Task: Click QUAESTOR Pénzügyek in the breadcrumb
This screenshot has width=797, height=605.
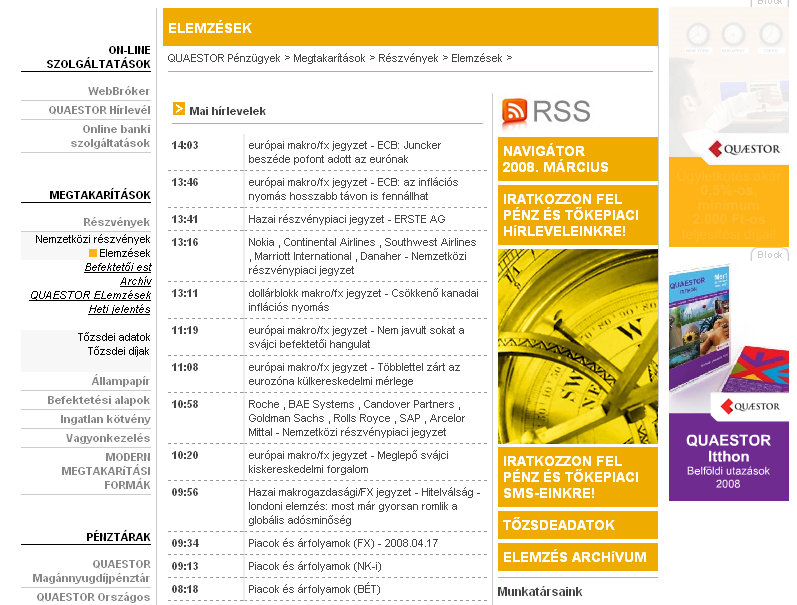Action: 224,58
